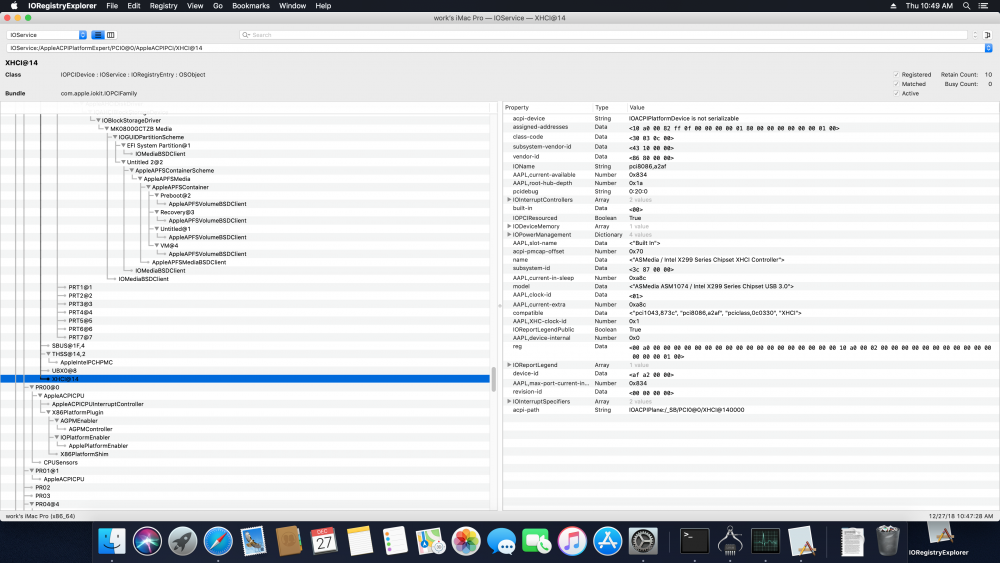Click the tree pane vertical scrollbar
The height and width of the screenshot is (563, 1000).
[x=493, y=379]
